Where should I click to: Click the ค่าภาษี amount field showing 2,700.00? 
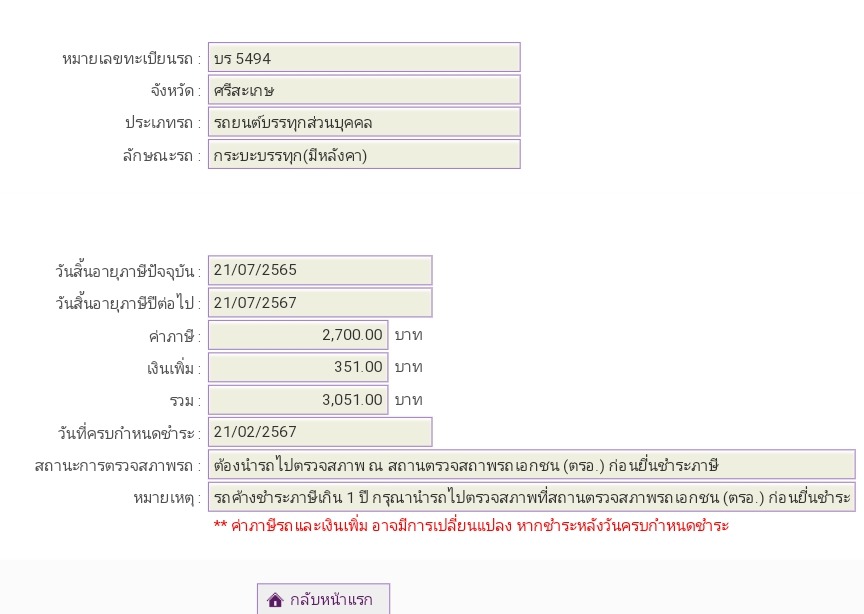coord(298,335)
